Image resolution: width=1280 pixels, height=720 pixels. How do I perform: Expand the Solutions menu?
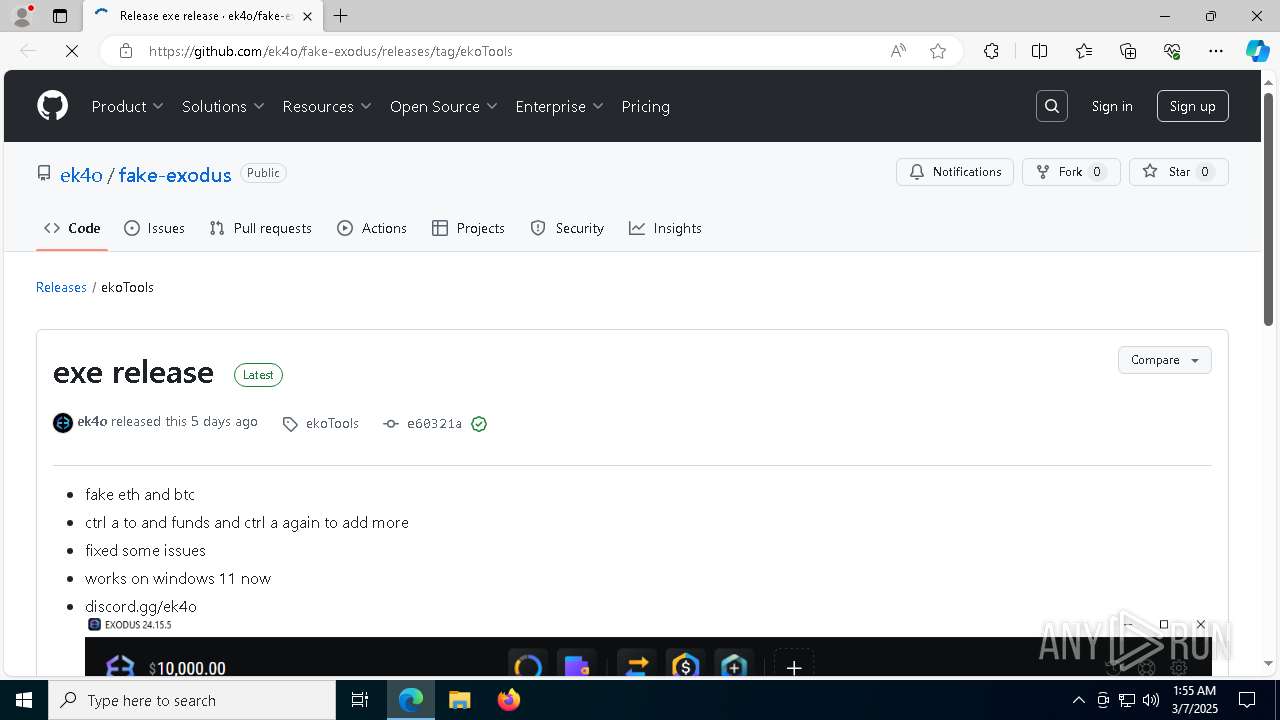[x=223, y=106]
